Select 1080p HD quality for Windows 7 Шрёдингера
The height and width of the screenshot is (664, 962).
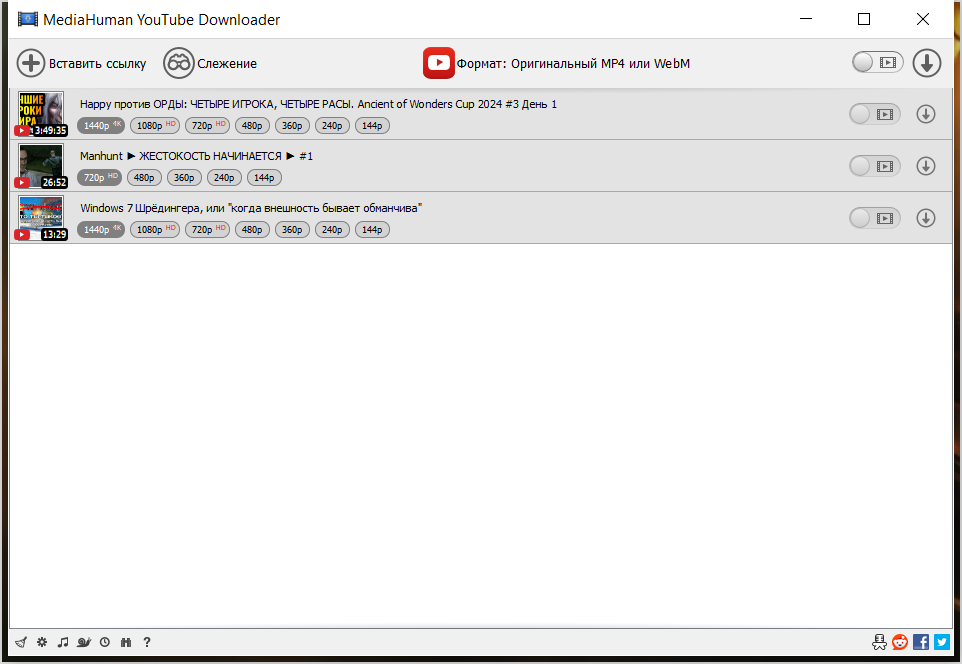pos(155,230)
